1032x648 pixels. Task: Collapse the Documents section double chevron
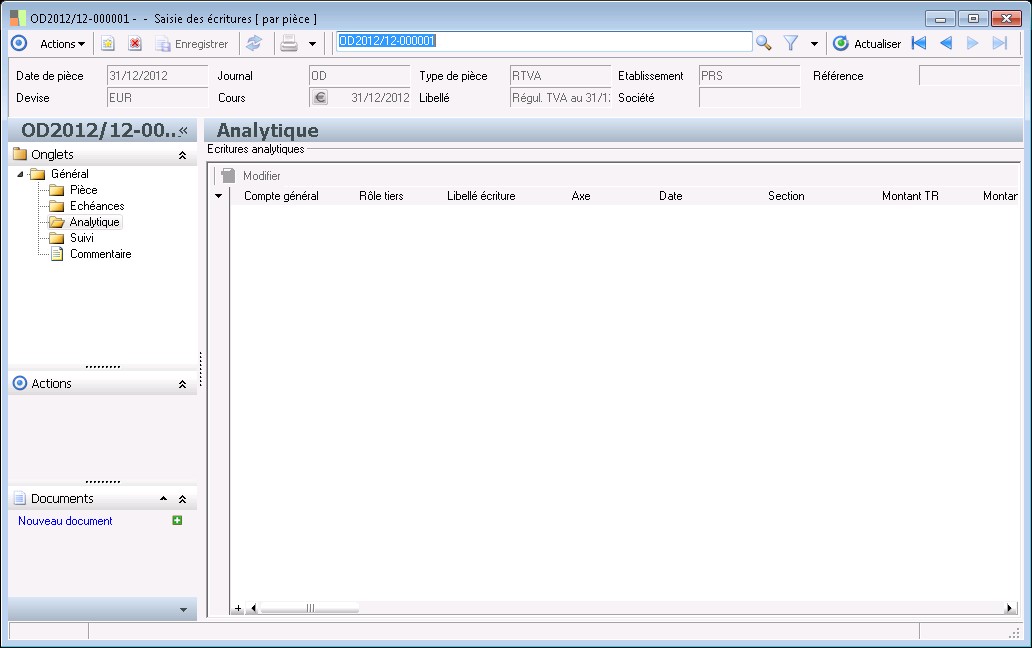pyautogui.click(x=182, y=499)
